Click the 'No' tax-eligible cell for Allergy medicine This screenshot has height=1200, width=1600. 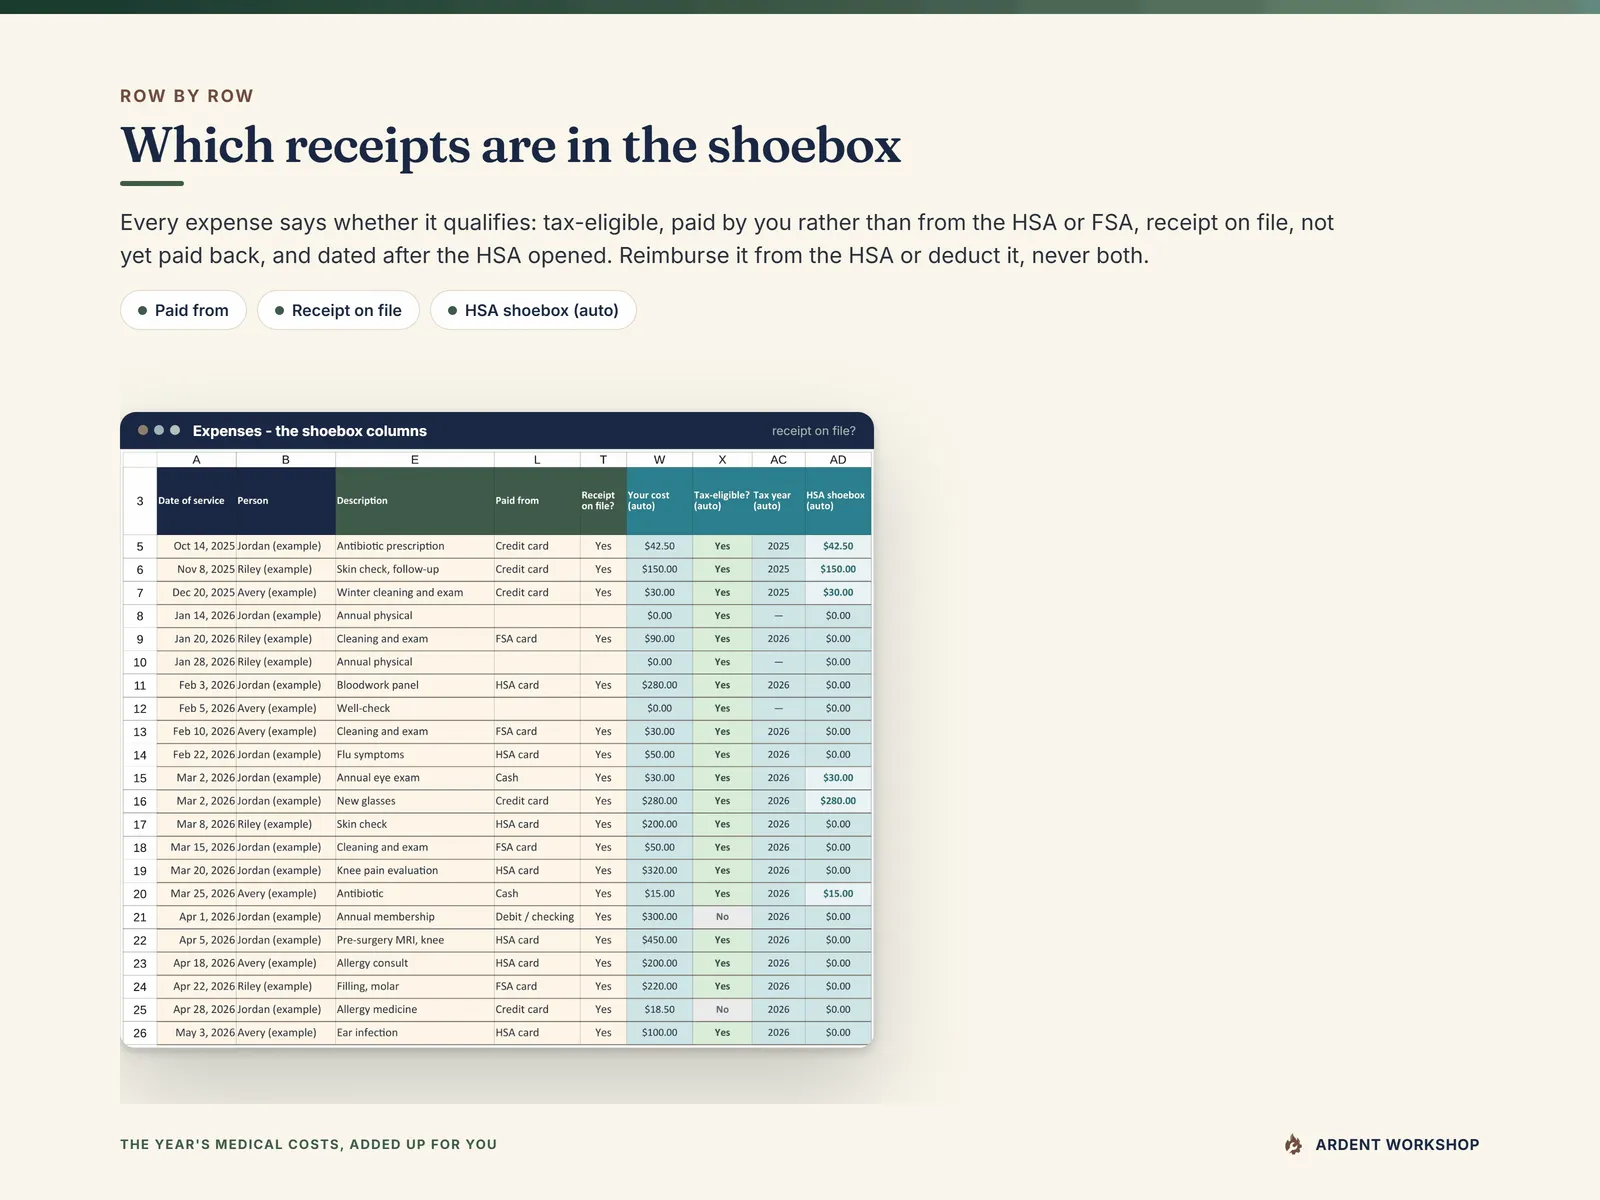click(x=722, y=1009)
